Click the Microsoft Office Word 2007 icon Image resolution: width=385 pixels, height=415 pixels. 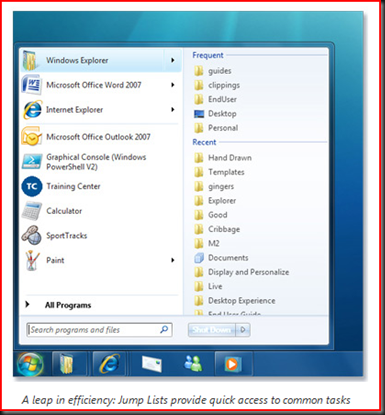click(31, 85)
